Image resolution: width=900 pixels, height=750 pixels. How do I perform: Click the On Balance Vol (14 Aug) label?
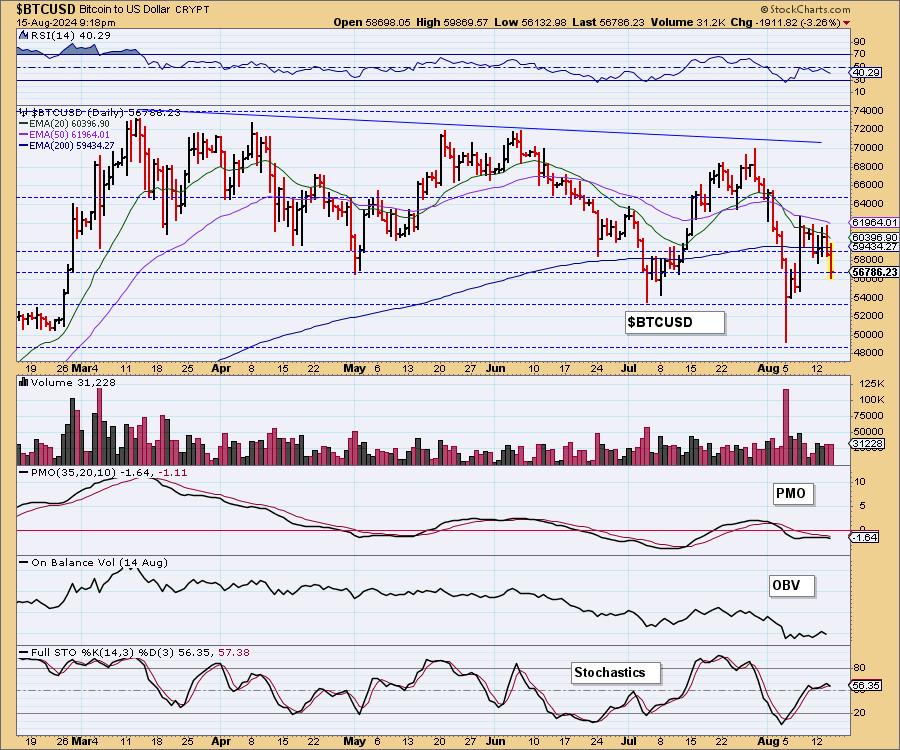click(x=99, y=562)
